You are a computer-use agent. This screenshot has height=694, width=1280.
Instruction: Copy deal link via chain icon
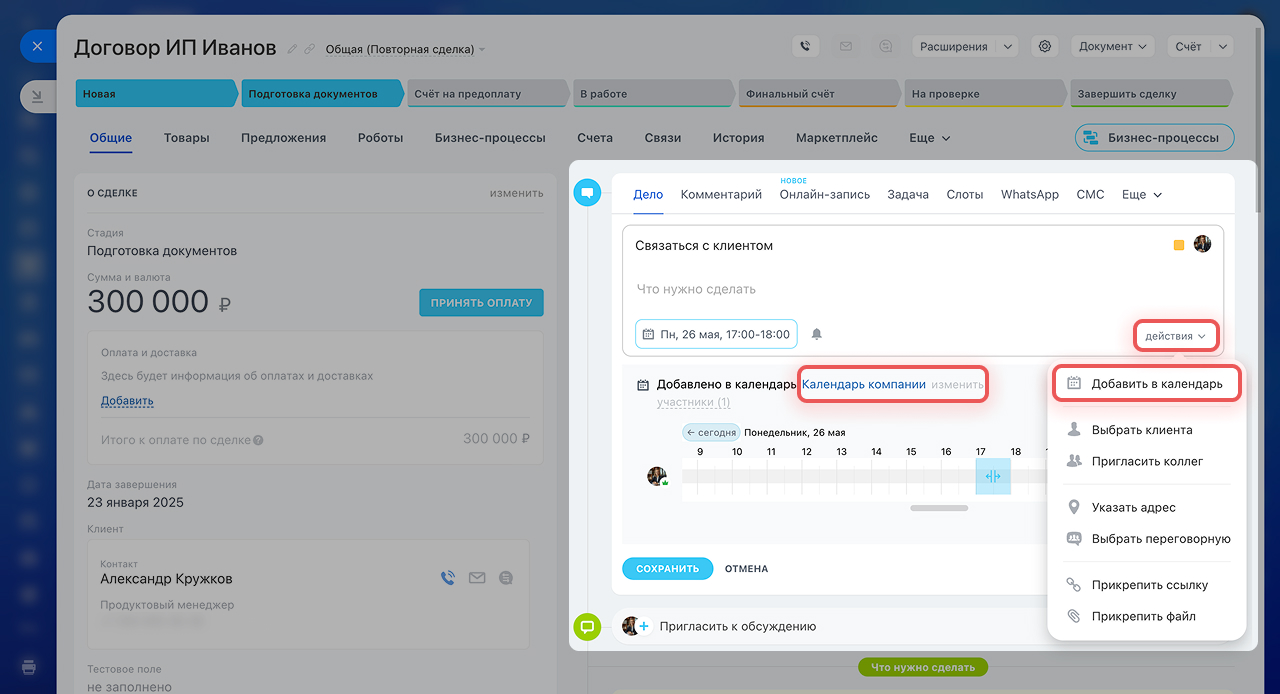coord(309,48)
